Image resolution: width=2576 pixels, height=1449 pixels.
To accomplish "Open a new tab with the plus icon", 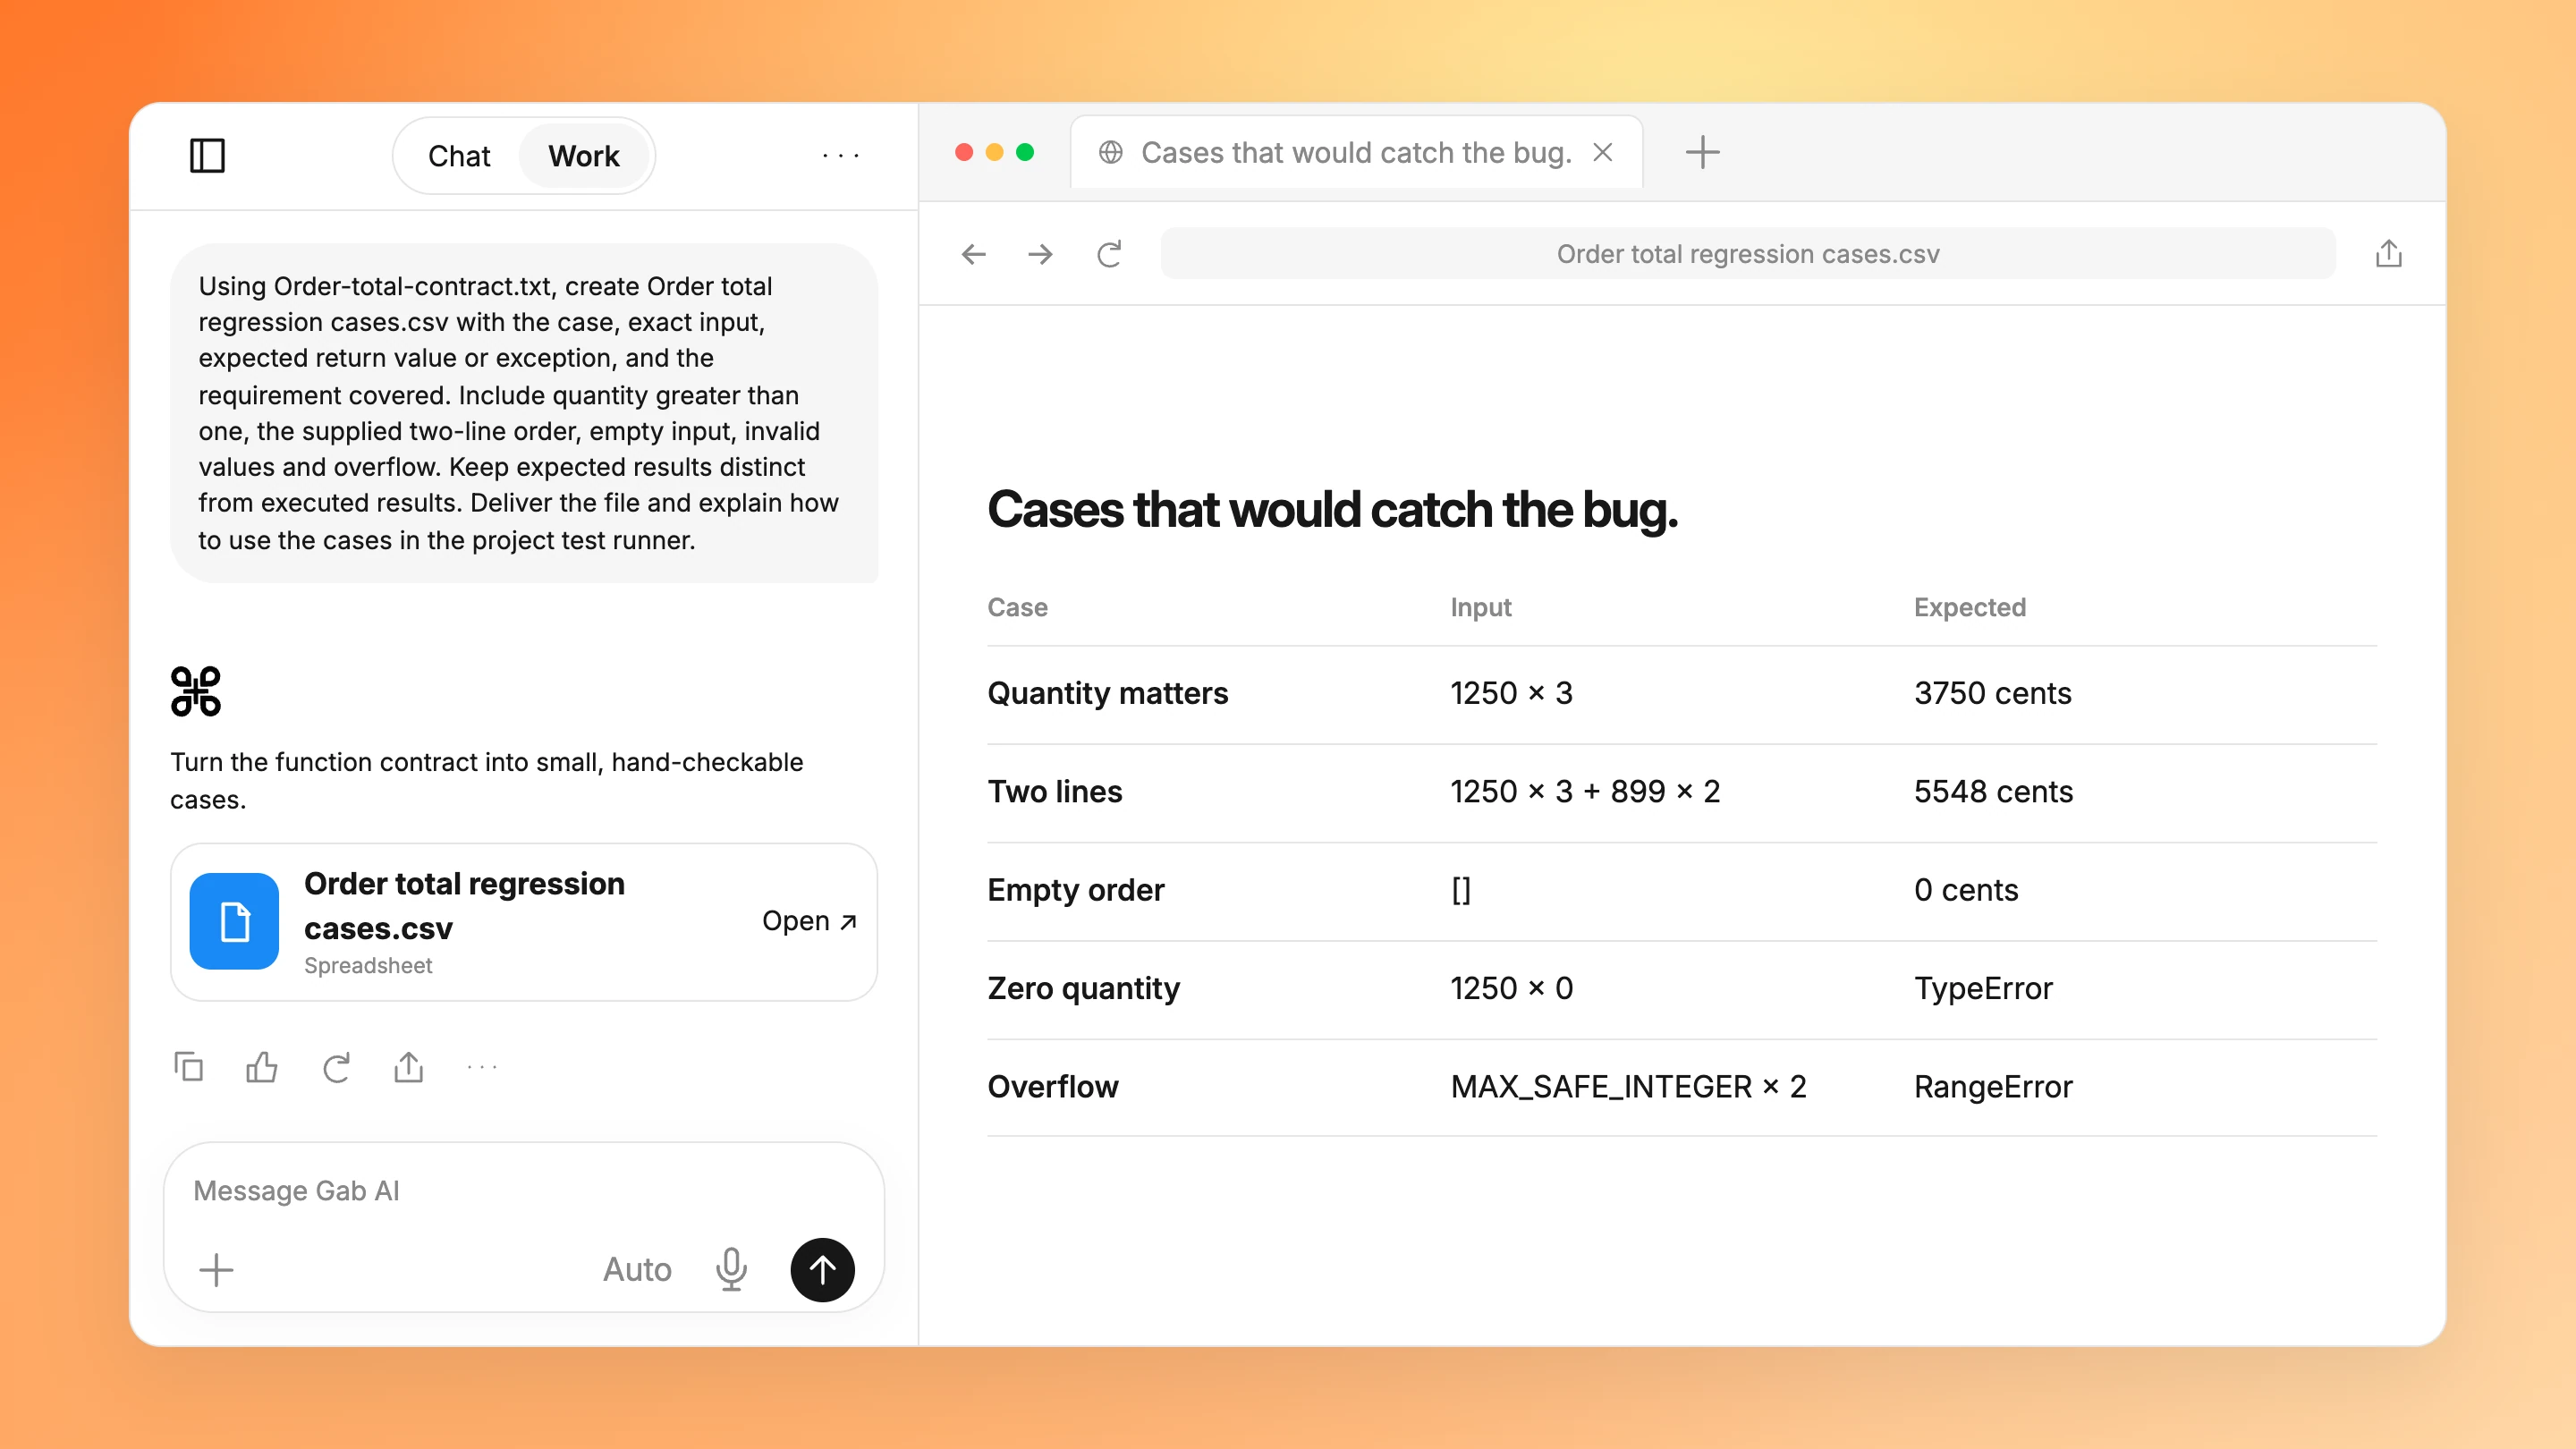I will (1702, 152).
